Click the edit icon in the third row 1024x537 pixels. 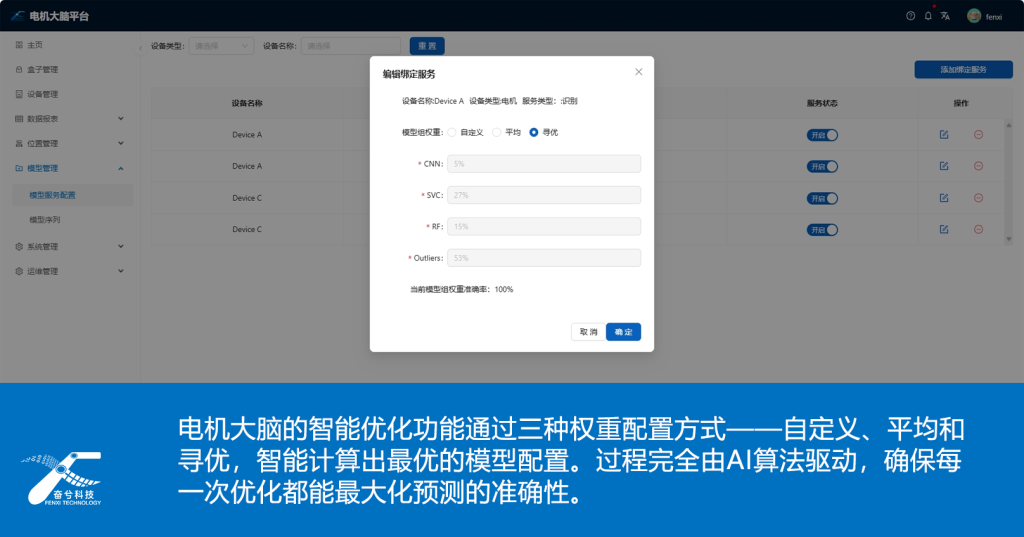(x=944, y=198)
